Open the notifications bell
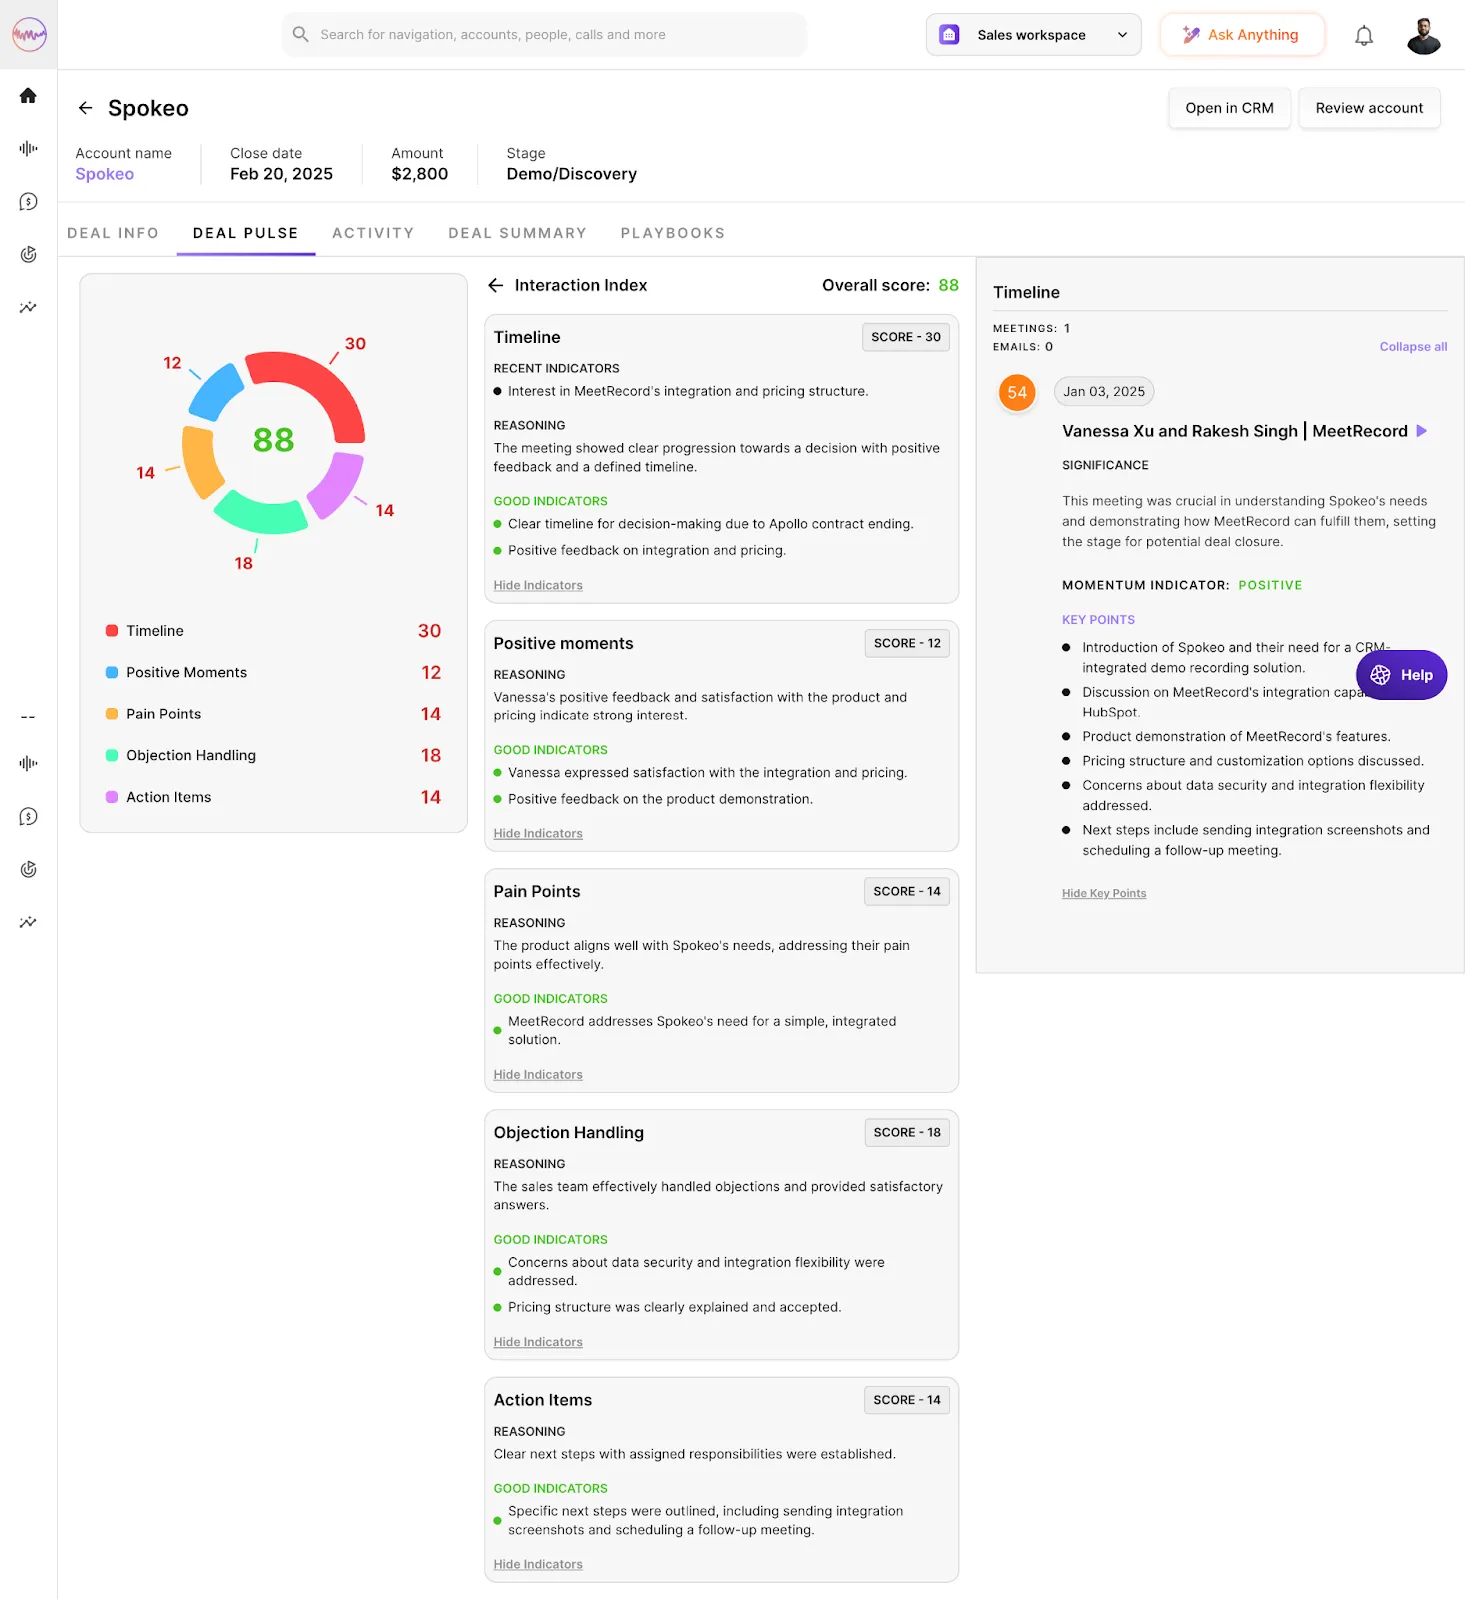 pos(1364,36)
